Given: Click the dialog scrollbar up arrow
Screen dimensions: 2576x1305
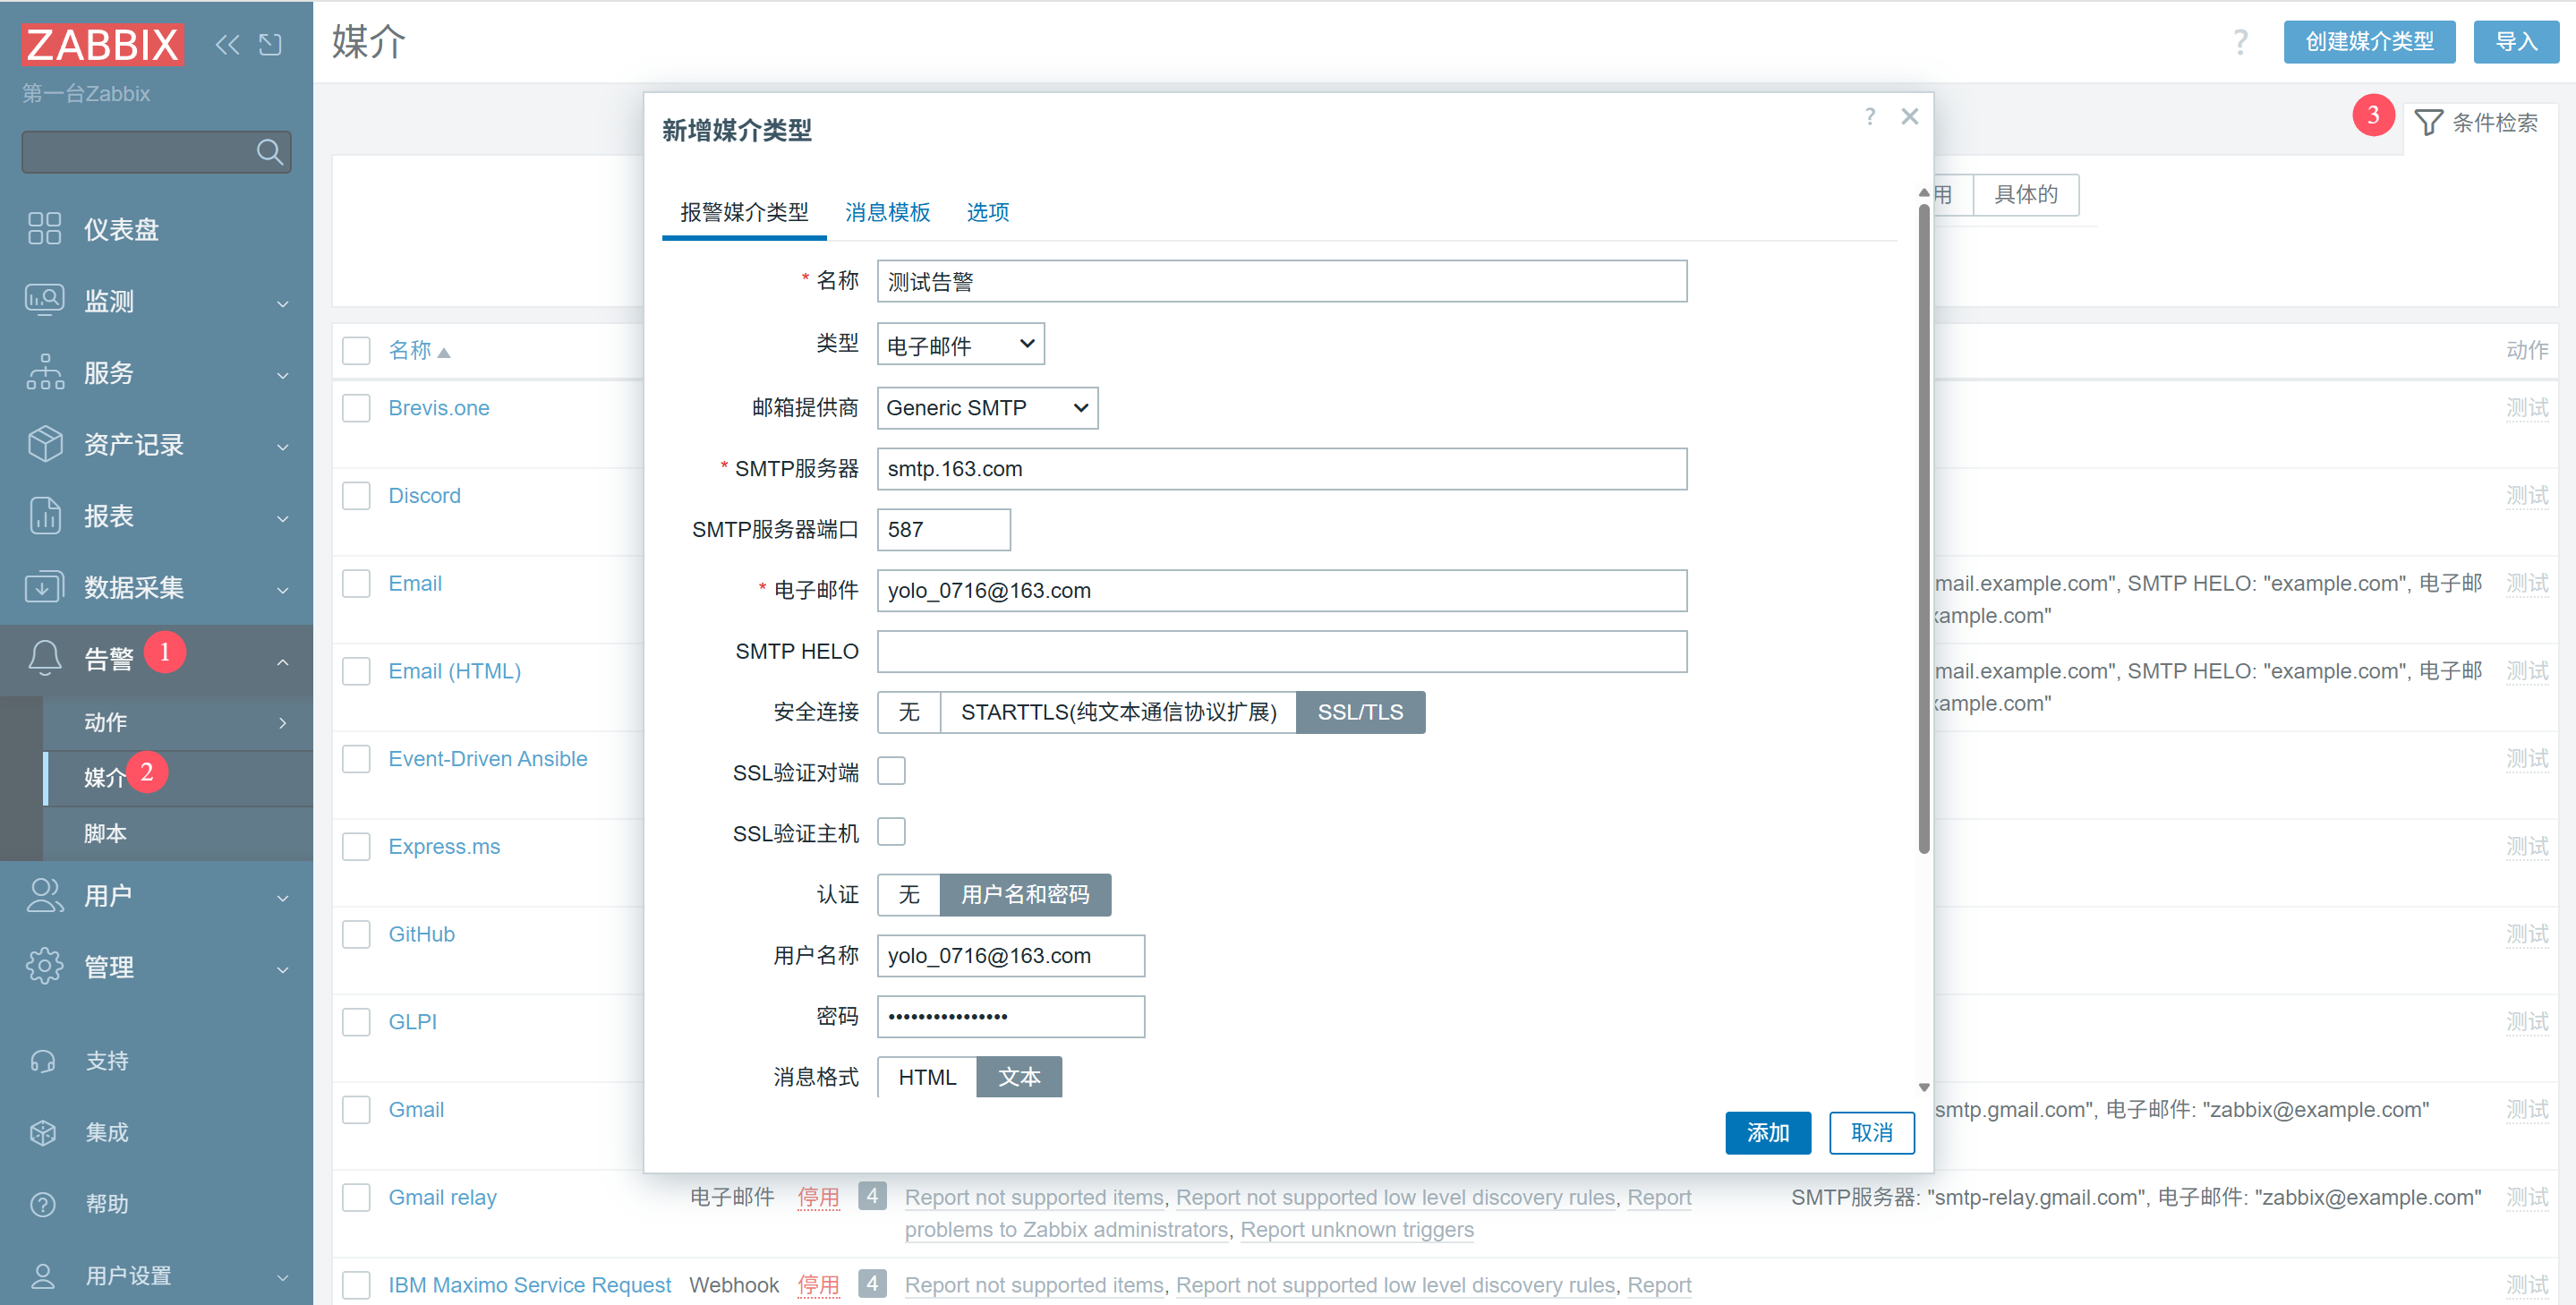Looking at the screenshot, I should pos(1923,192).
